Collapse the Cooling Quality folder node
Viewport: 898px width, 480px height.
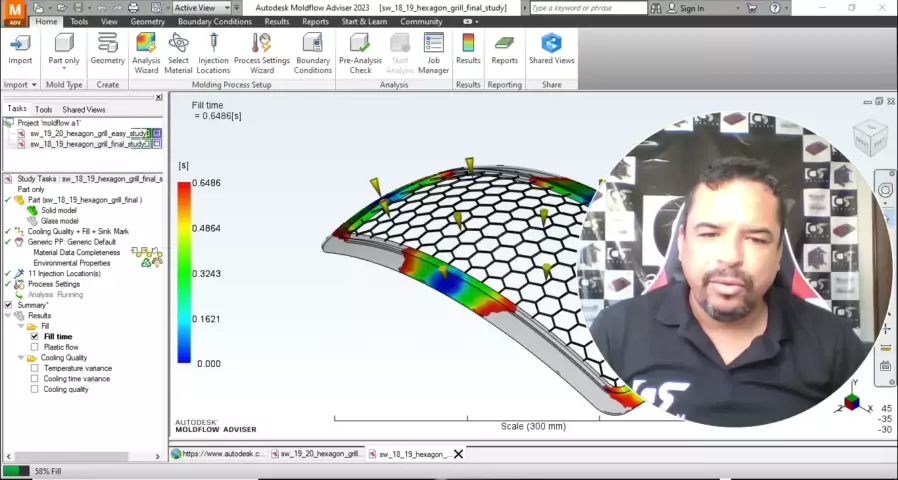[21, 357]
